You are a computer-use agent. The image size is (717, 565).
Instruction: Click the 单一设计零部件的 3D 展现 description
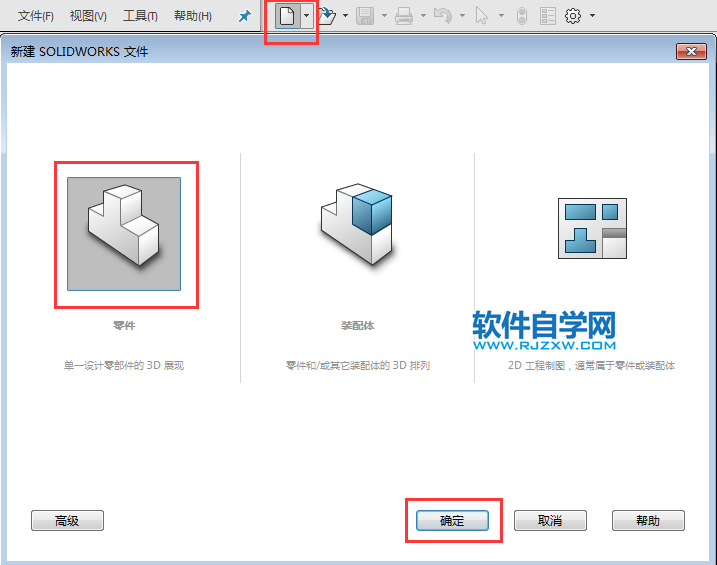coord(124,366)
